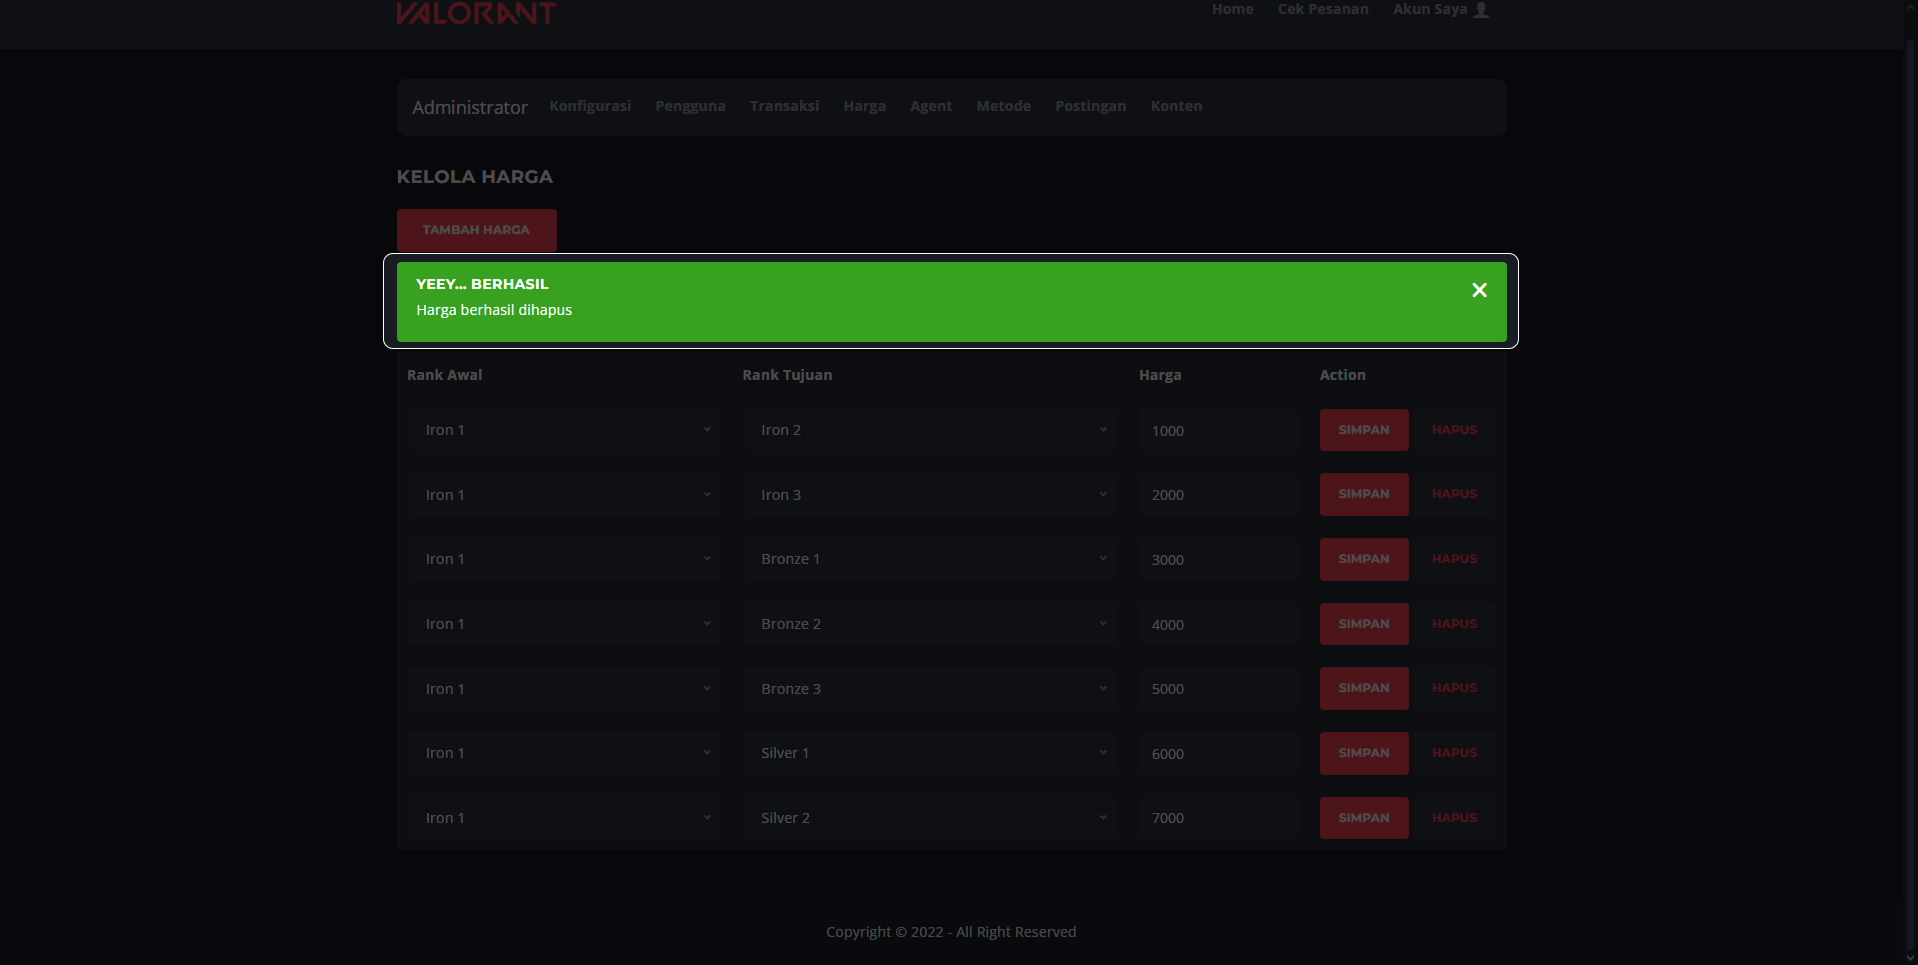
Task: Open Rank Awal dropdown in Silver 2 row
Action: tap(564, 818)
